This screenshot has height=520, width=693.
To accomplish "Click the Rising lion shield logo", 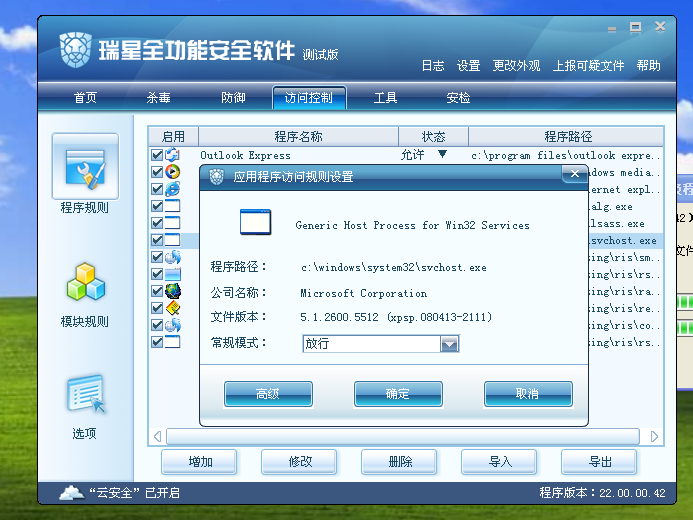I will 76,49.
